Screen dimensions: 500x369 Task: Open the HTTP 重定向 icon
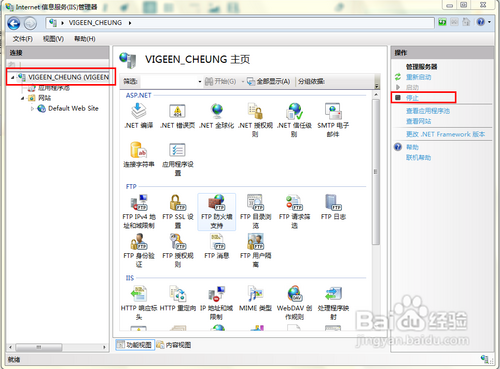pos(178,298)
